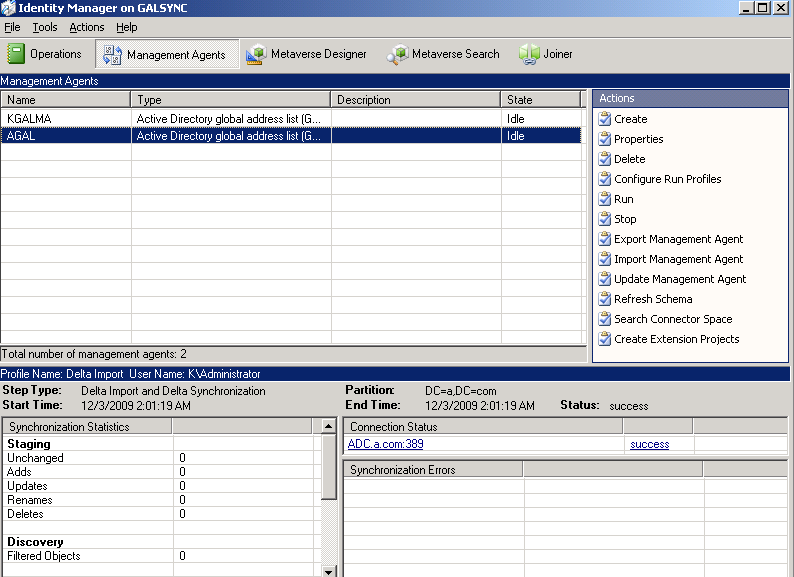
Task: Sort agents by Type column header
Action: [230, 100]
